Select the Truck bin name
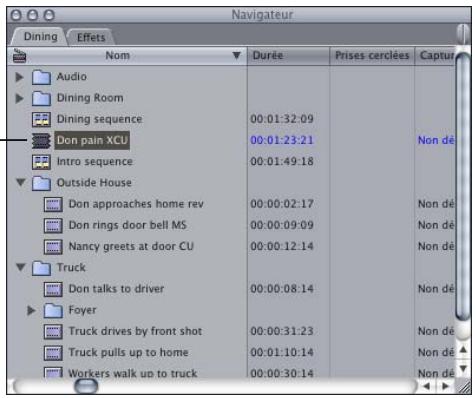476x398 pixels. (71, 268)
